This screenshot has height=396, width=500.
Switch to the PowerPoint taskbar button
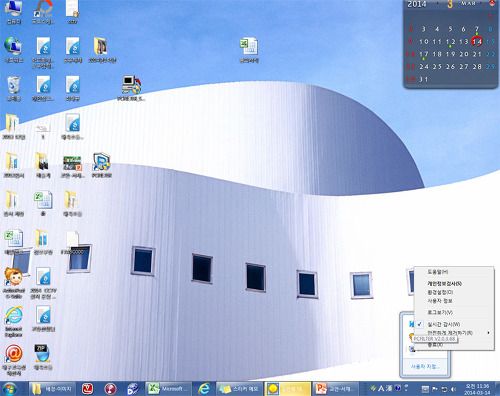[x=335, y=389]
